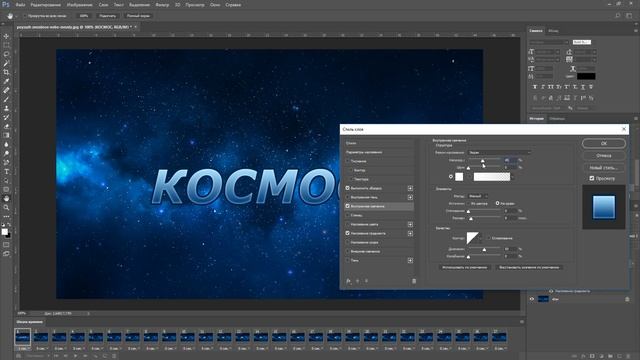Select the Move tool
This screenshot has height=360, width=640.
coord(6,36)
